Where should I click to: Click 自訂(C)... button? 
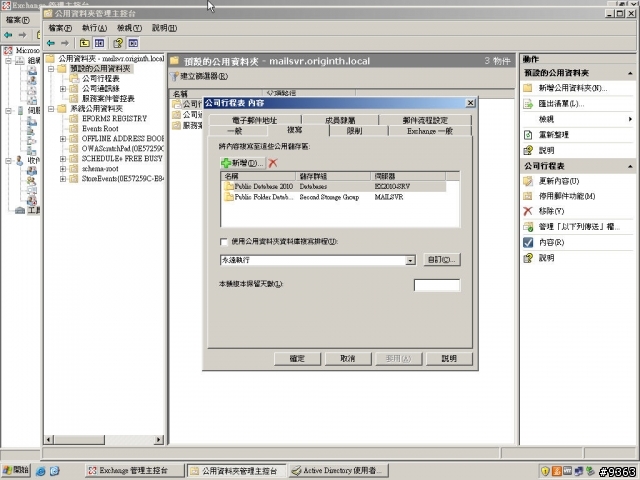click(442, 260)
